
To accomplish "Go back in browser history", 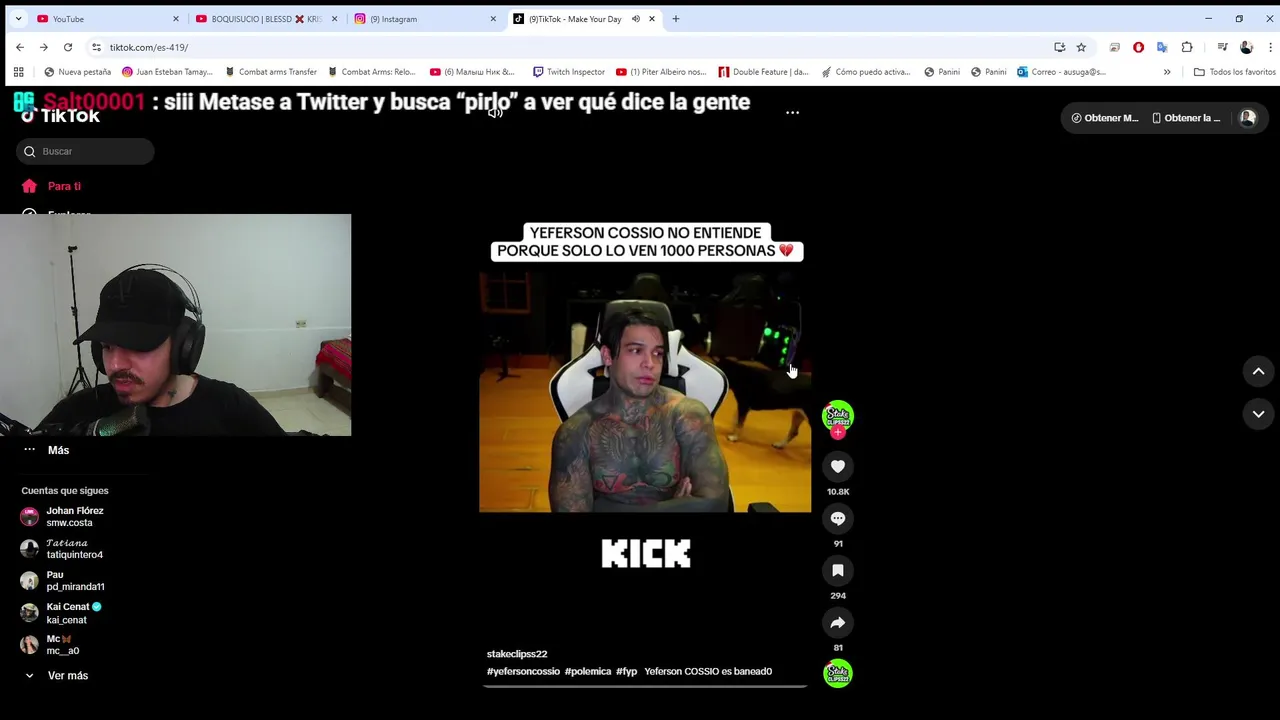I will click(x=20, y=47).
